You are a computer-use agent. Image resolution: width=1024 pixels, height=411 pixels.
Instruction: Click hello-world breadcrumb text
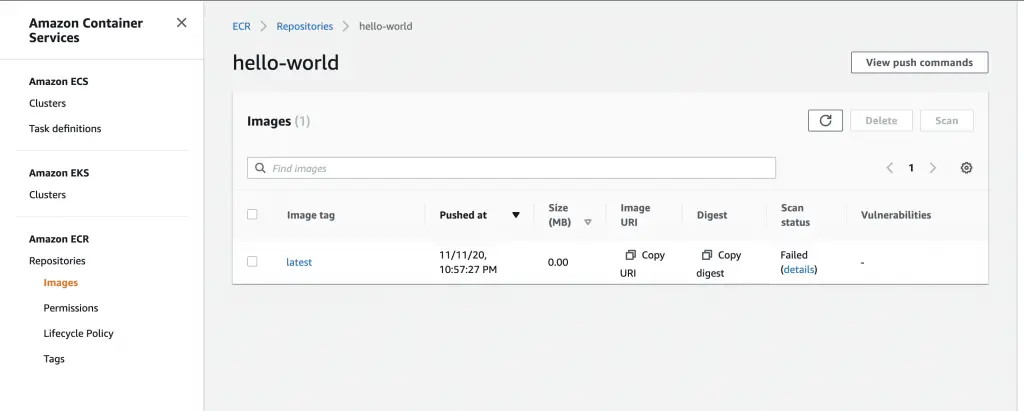click(x=385, y=26)
